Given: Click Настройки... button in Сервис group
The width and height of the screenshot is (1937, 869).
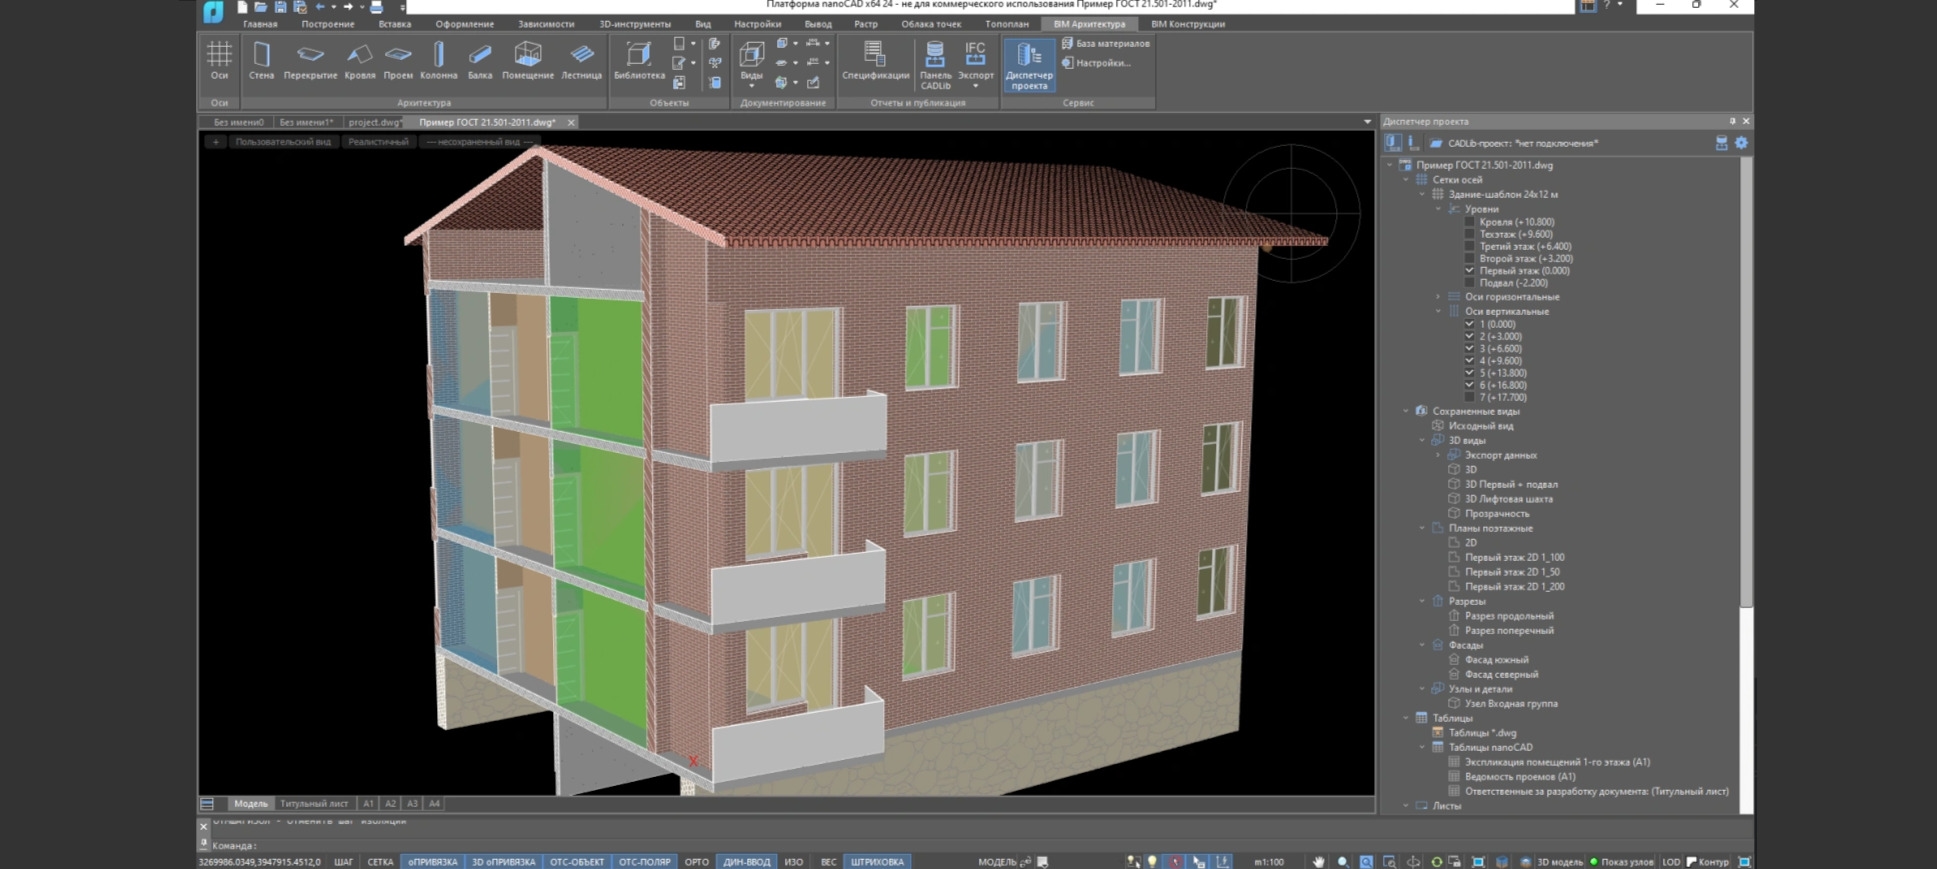Looking at the screenshot, I should (1097, 63).
